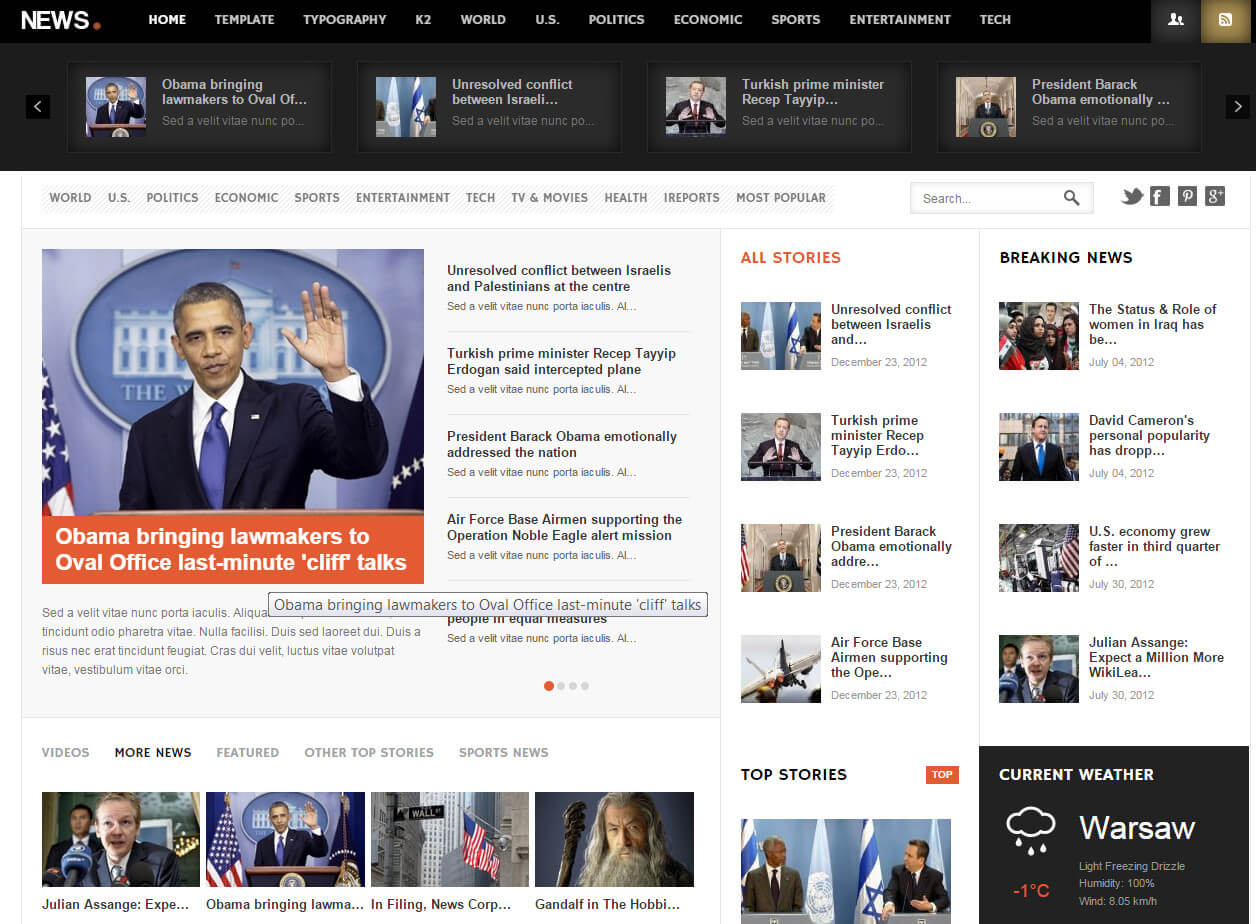Open the Twitter social icon
The height and width of the screenshot is (924, 1256).
pyautogui.click(x=1131, y=197)
